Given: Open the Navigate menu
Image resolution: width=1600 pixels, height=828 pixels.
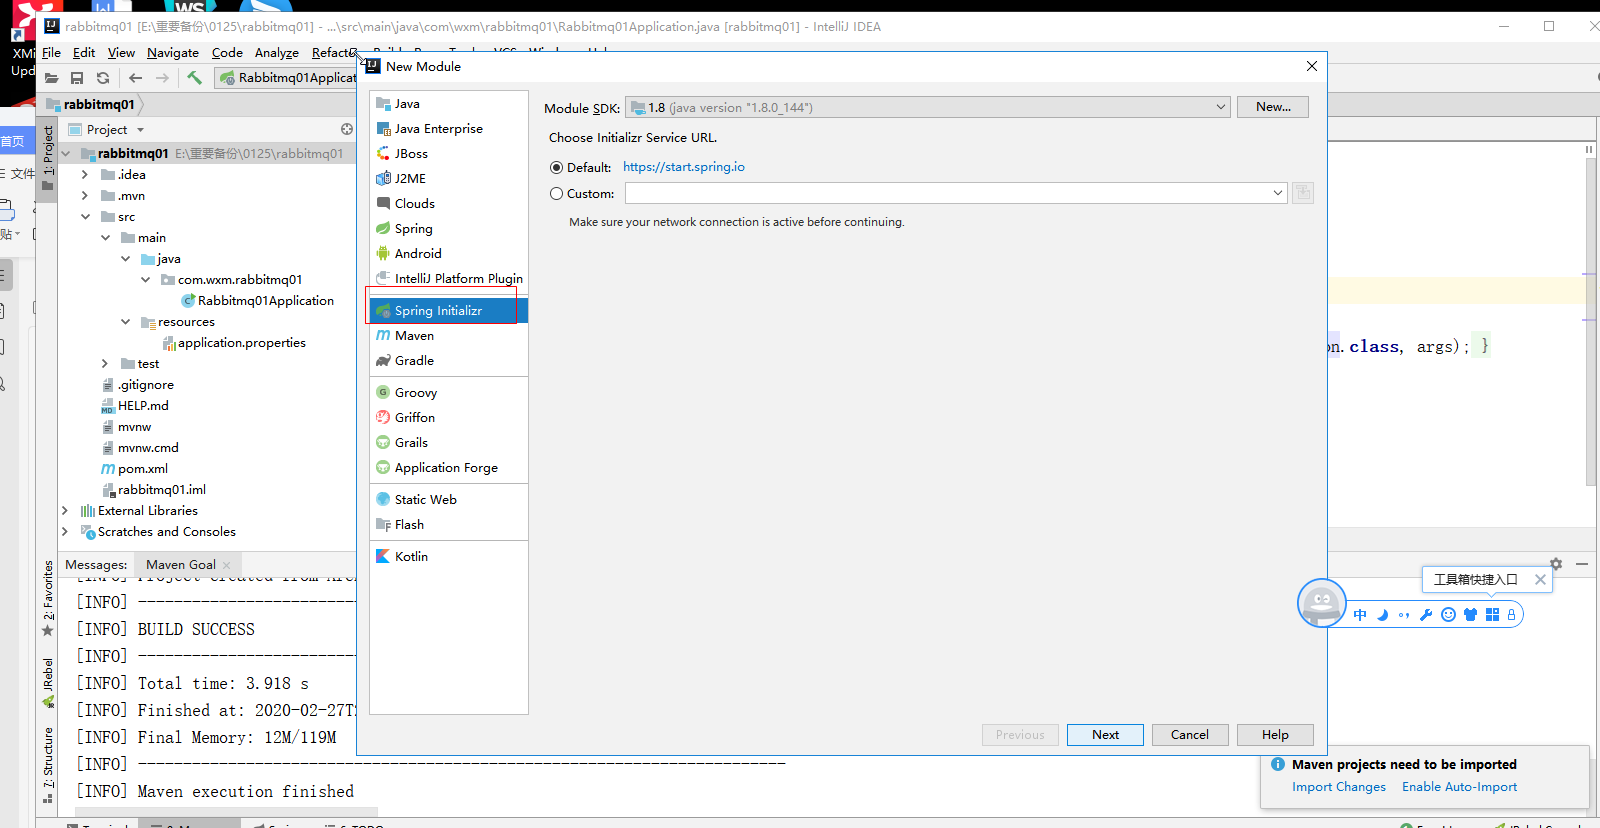Looking at the screenshot, I should (172, 53).
